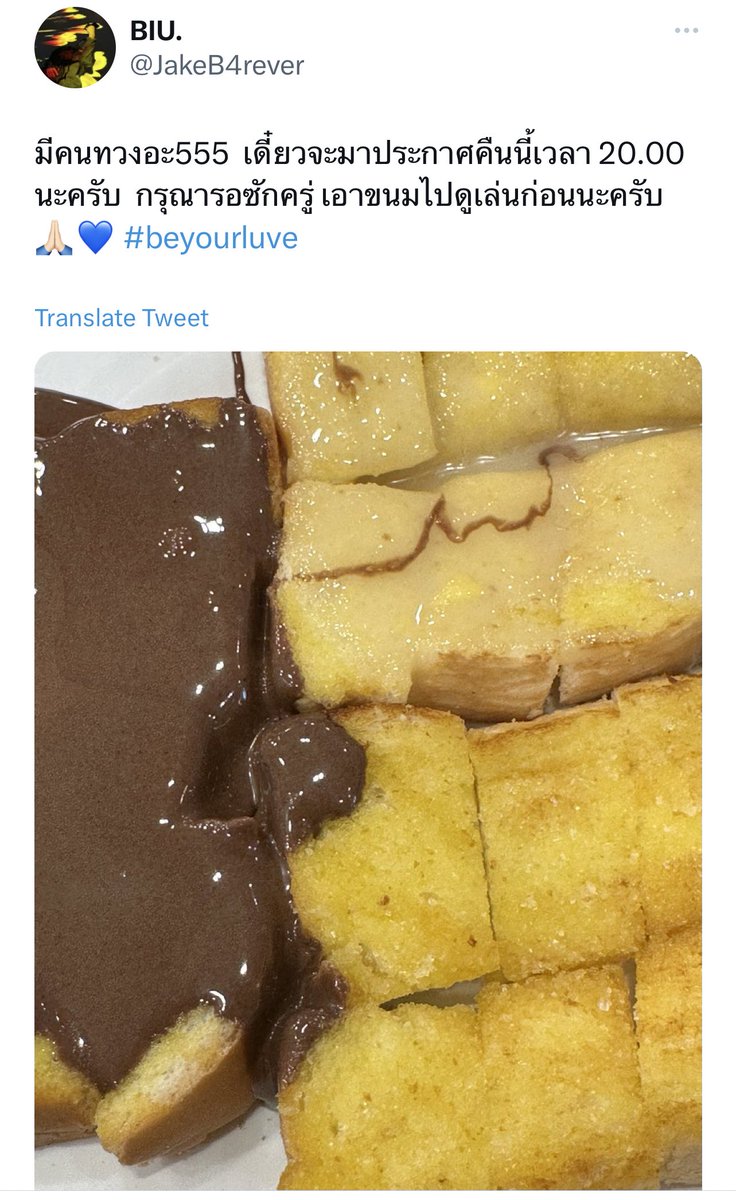The height and width of the screenshot is (1200, 736).
Task: Tap the praying hands emoji in the tweet
Action: click(x=54, y=240)
